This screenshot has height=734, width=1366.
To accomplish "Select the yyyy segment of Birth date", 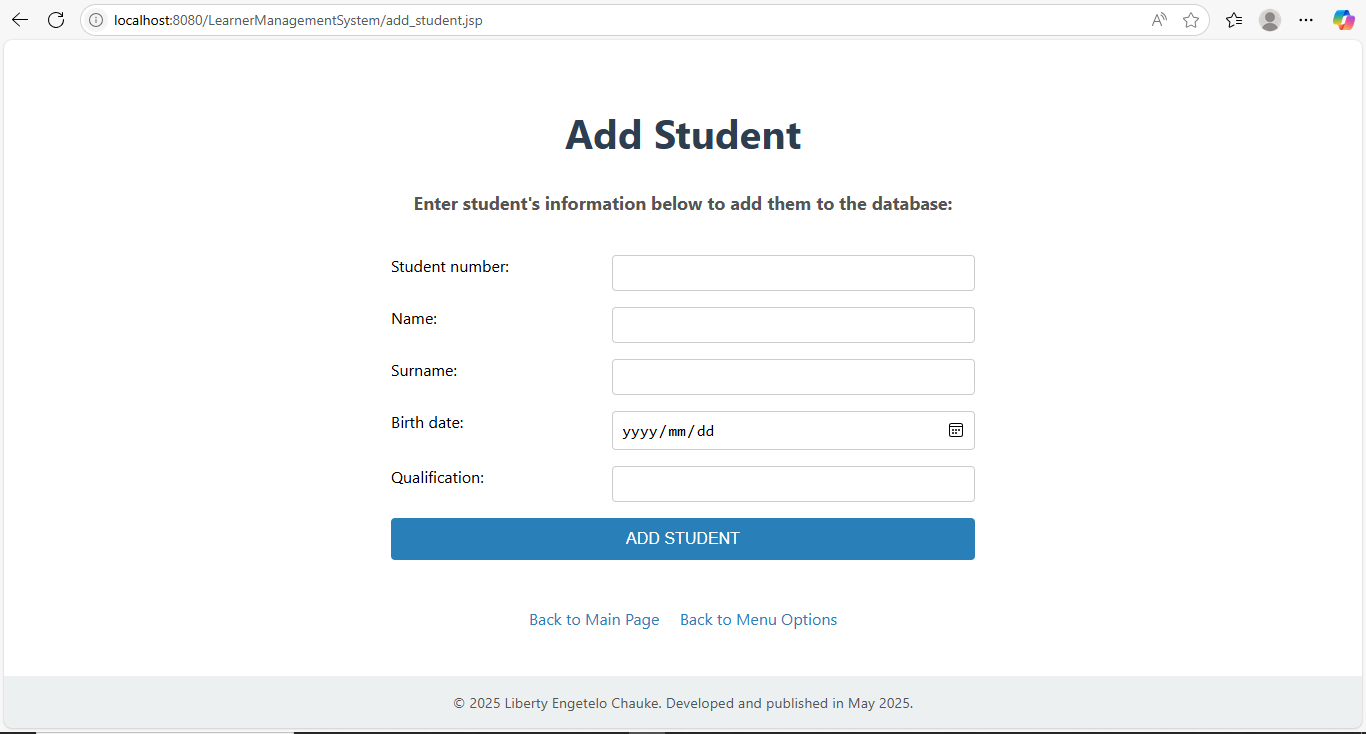I will click(639, 431).
